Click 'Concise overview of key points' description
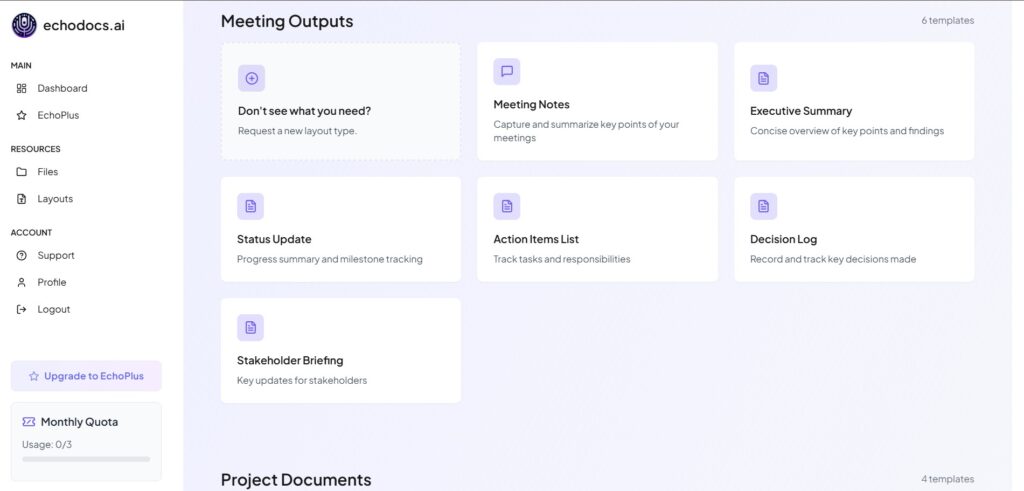The width and height of the screenshot is (1024, 491). (847, 131)
